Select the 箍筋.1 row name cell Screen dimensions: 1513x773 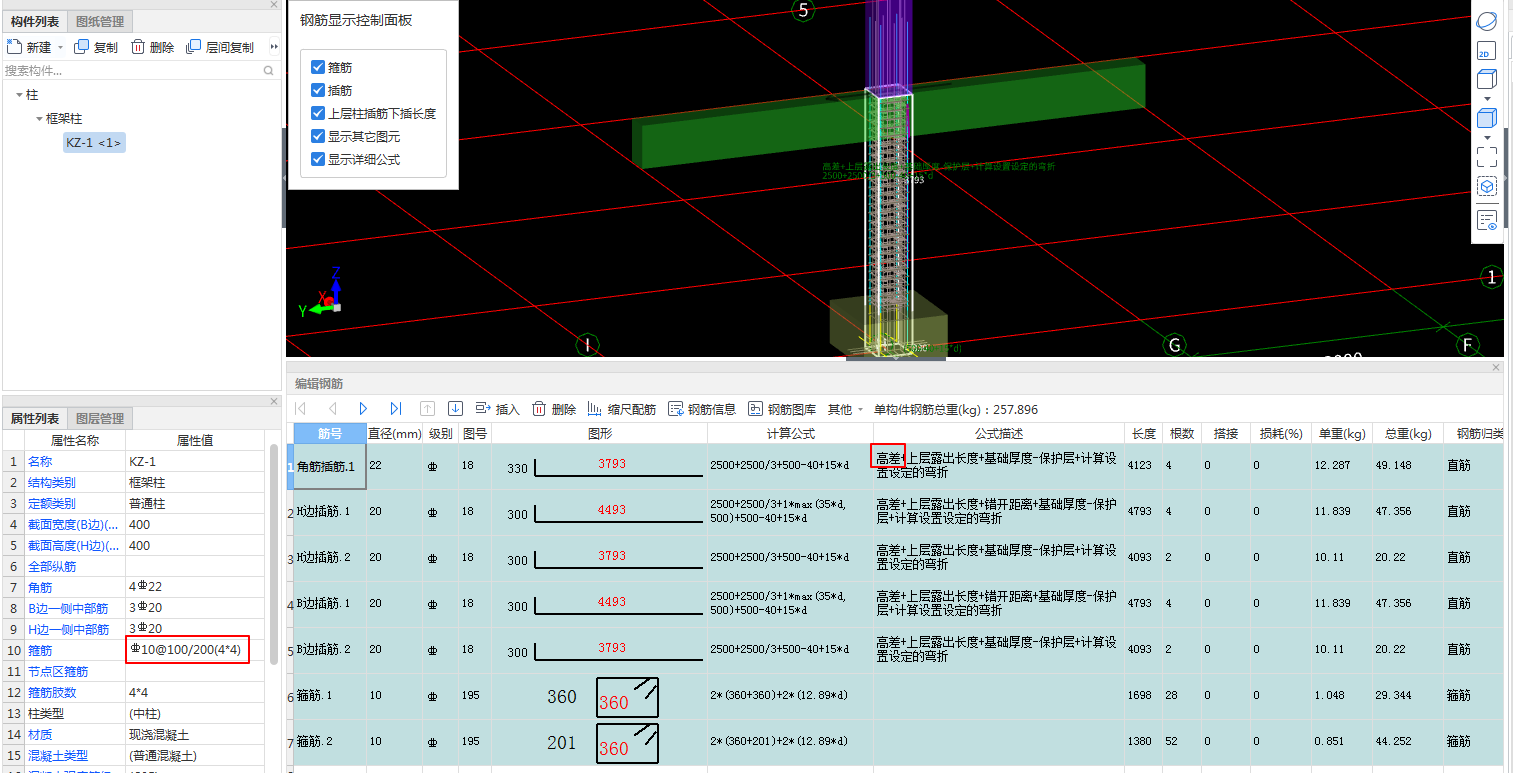(x=330, y=696)
